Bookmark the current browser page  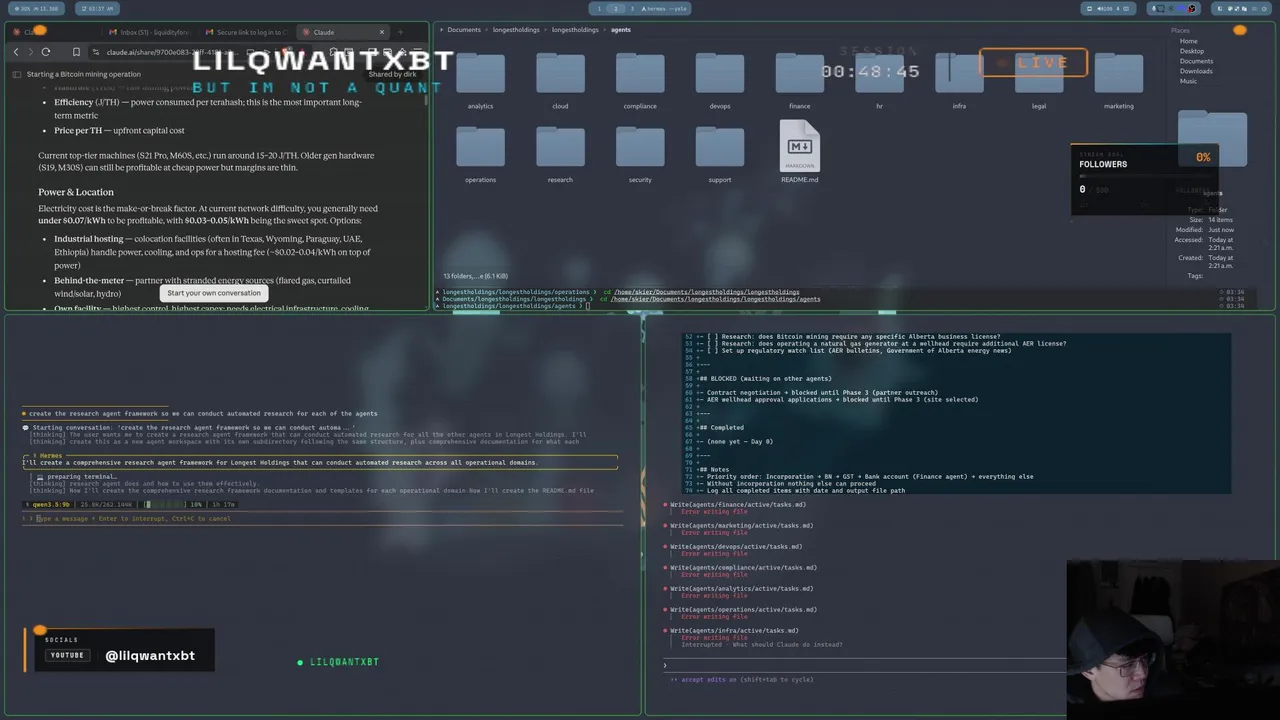pyautogui.click(x=76, y=52)
